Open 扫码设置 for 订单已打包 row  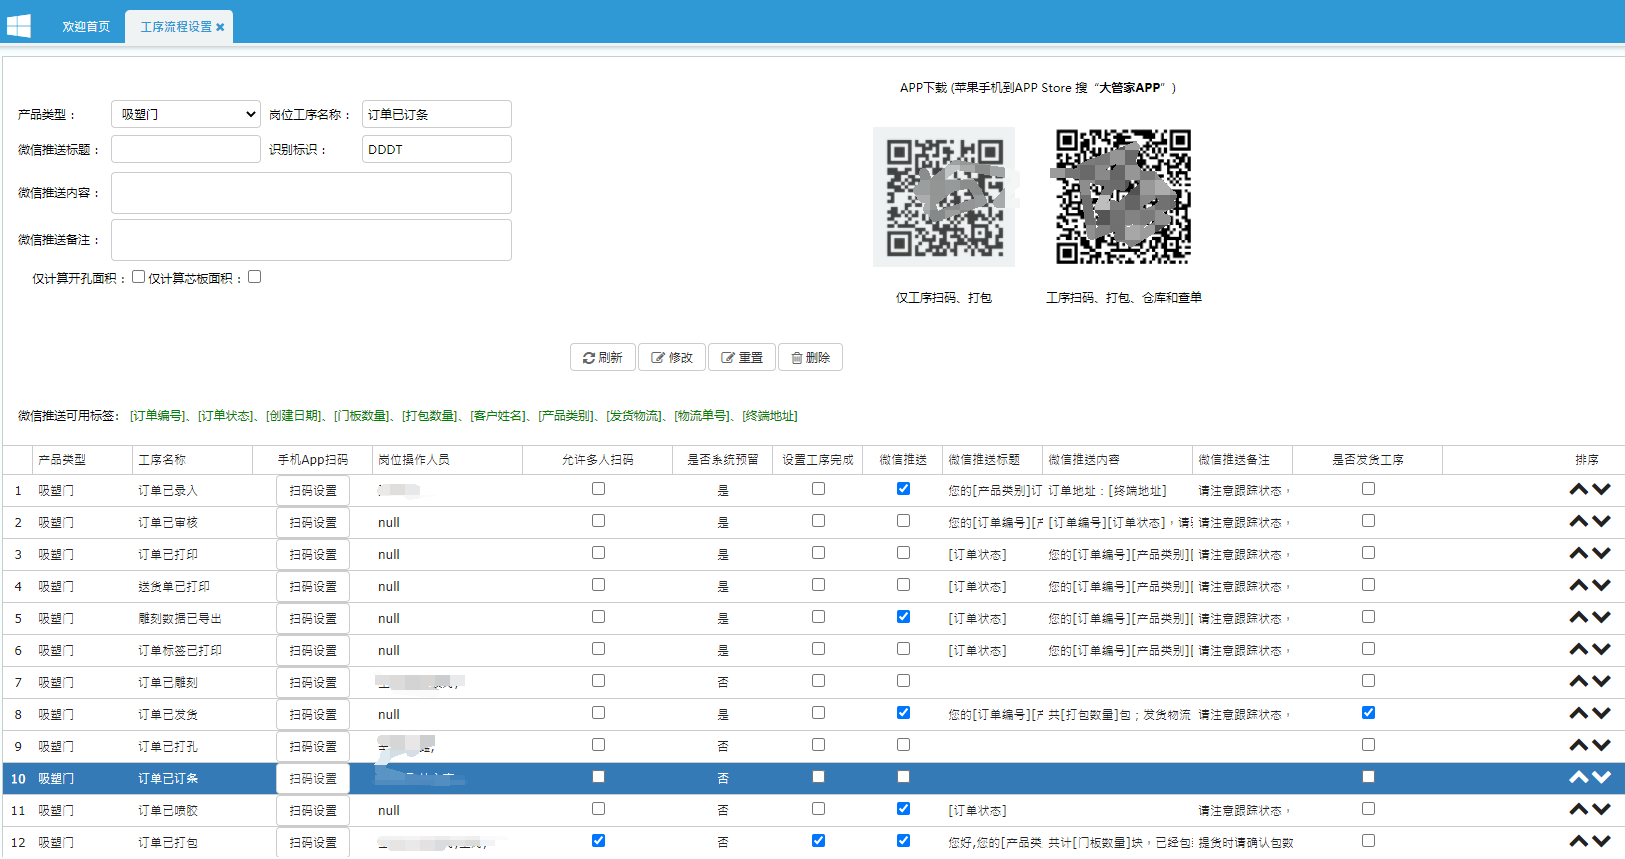(313, 843)
